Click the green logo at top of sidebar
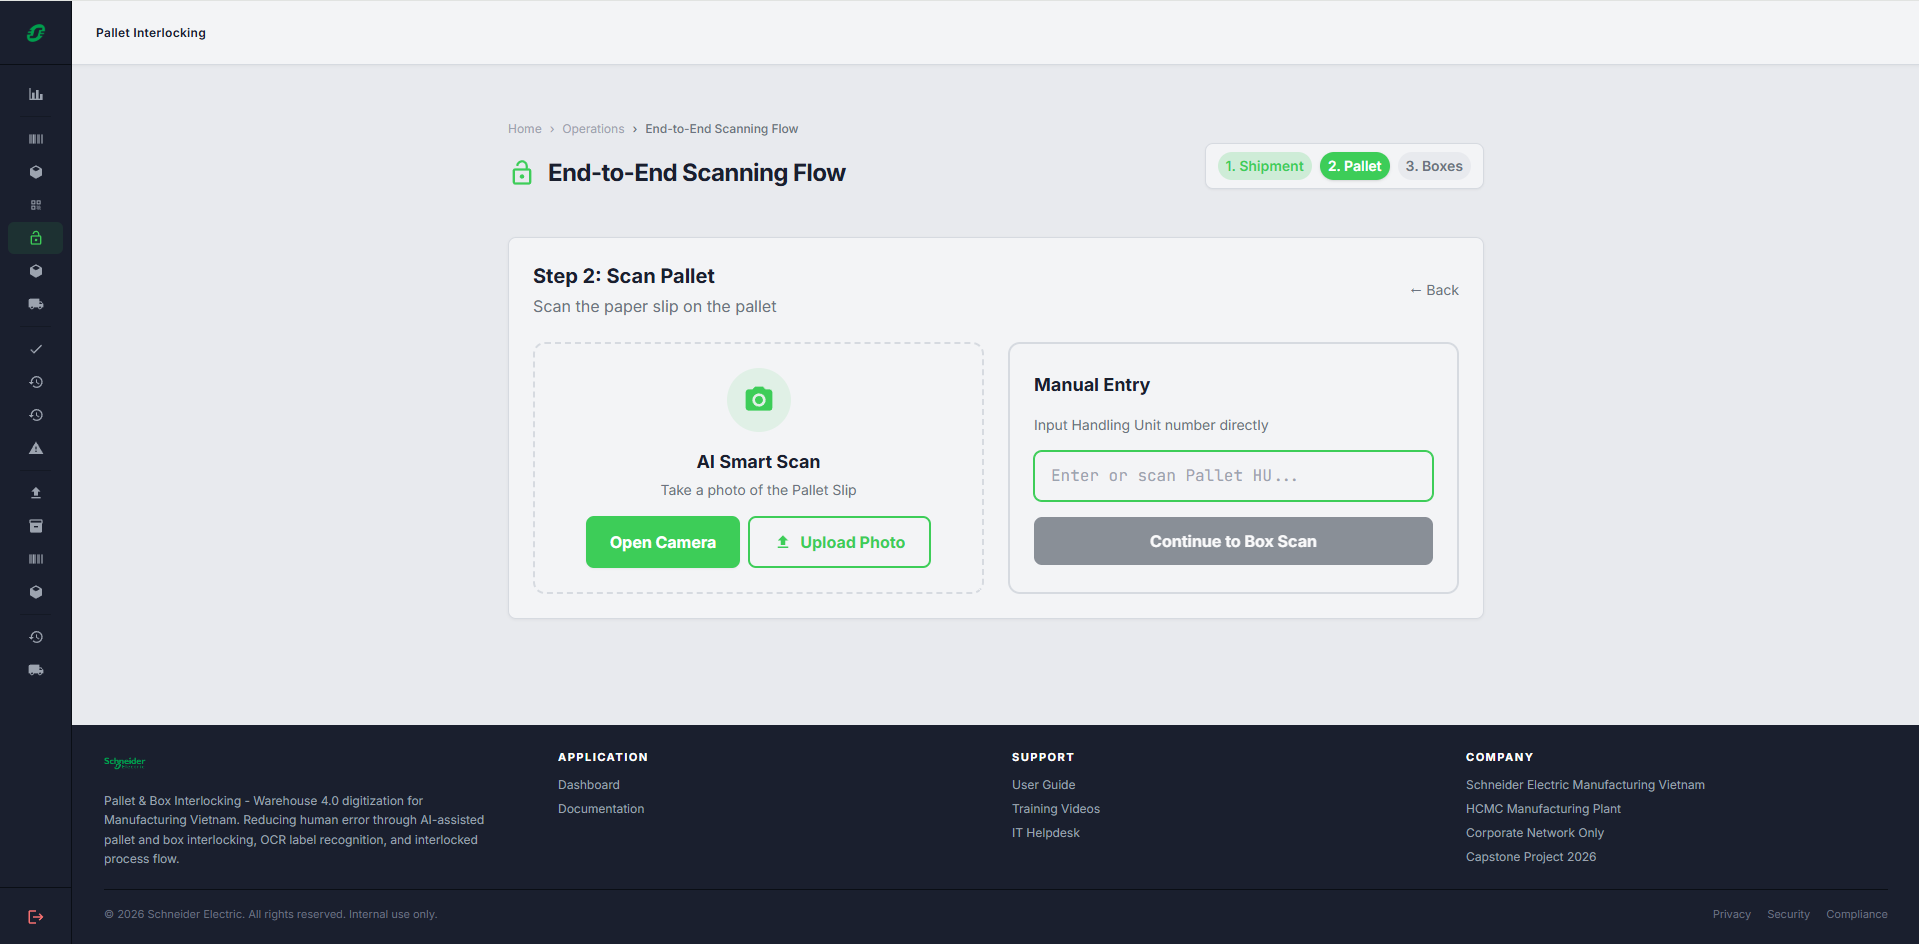The height and width of the screenshot is (944, 1919). (x=36, y=33)
